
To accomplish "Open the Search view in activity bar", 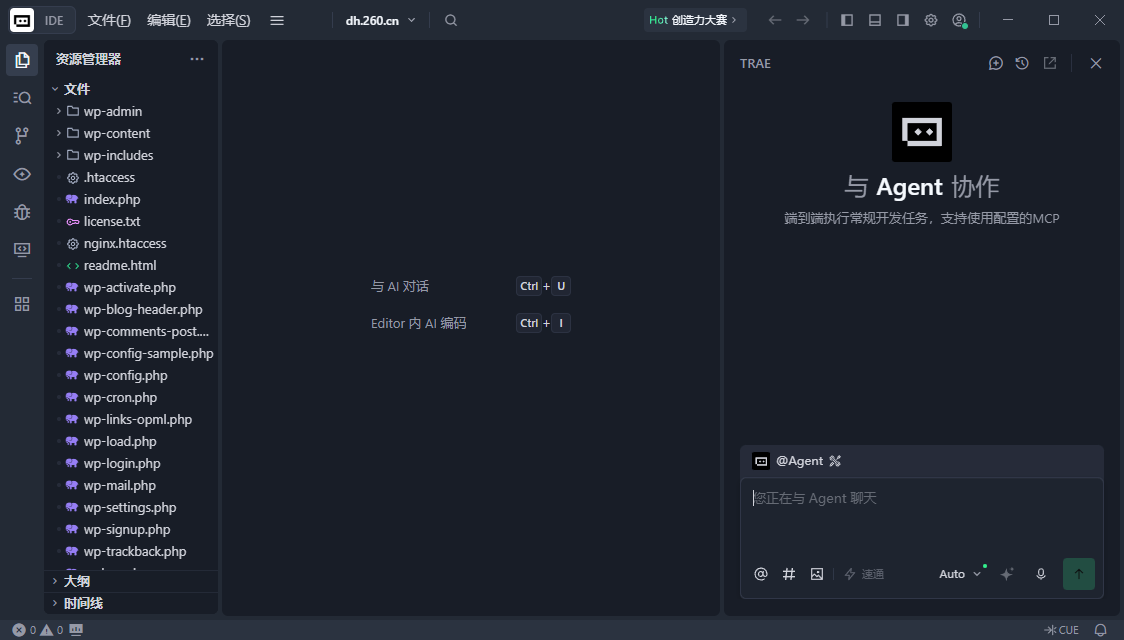I will [x=22, y=98].
